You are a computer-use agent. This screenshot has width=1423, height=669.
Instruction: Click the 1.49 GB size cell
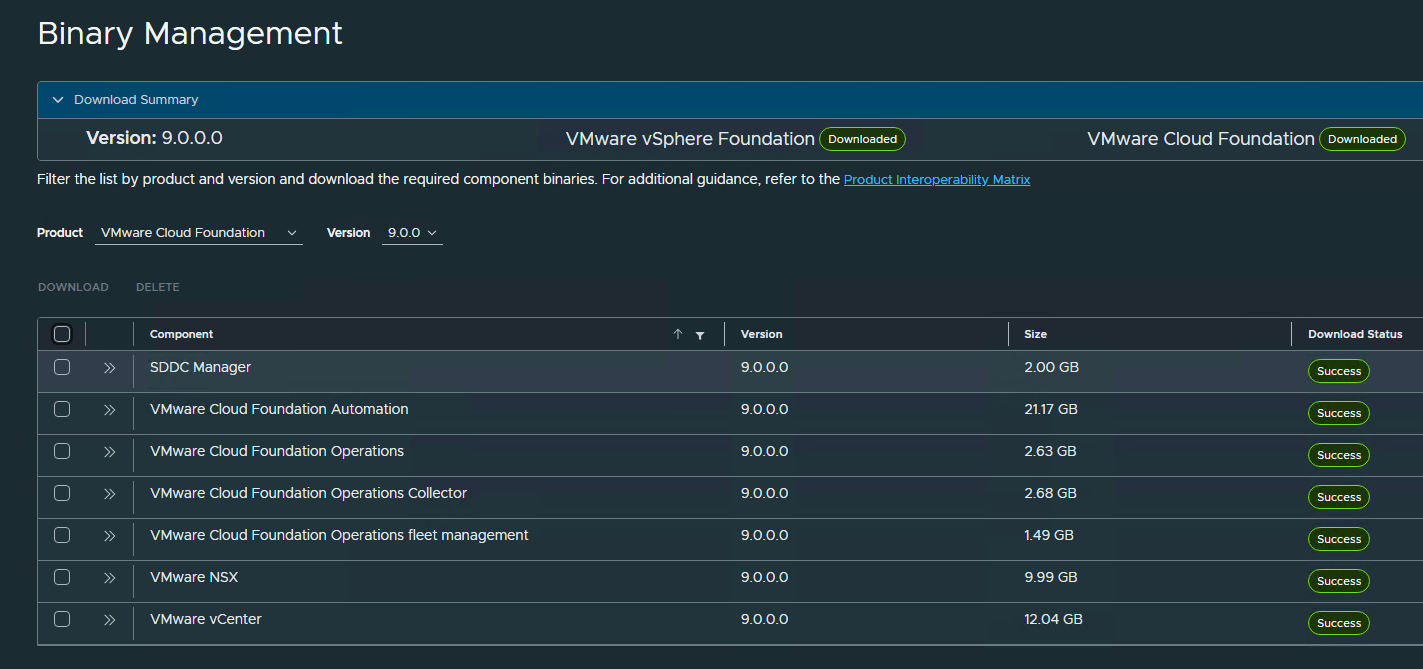click(x=1049, y=535)
